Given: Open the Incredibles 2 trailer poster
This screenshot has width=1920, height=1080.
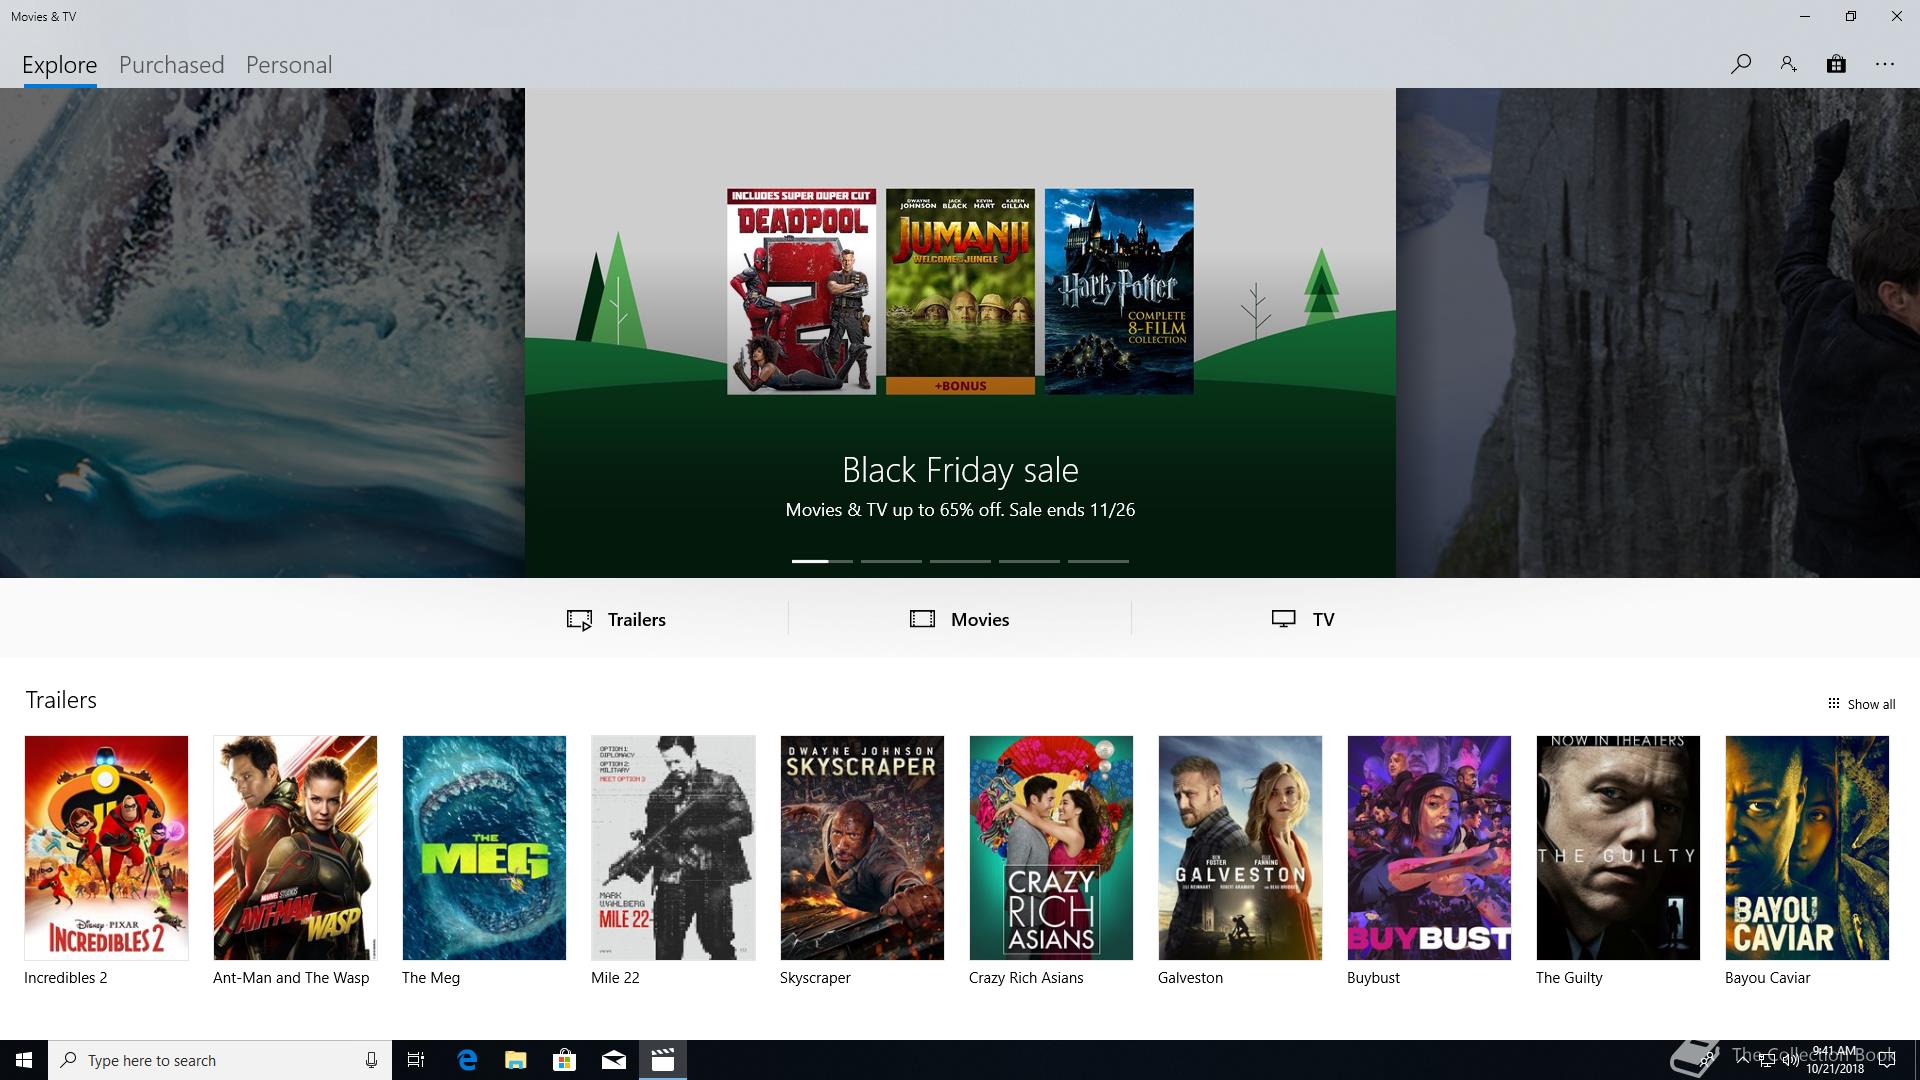Looking at the screenshot, I should tap(106, 848).
